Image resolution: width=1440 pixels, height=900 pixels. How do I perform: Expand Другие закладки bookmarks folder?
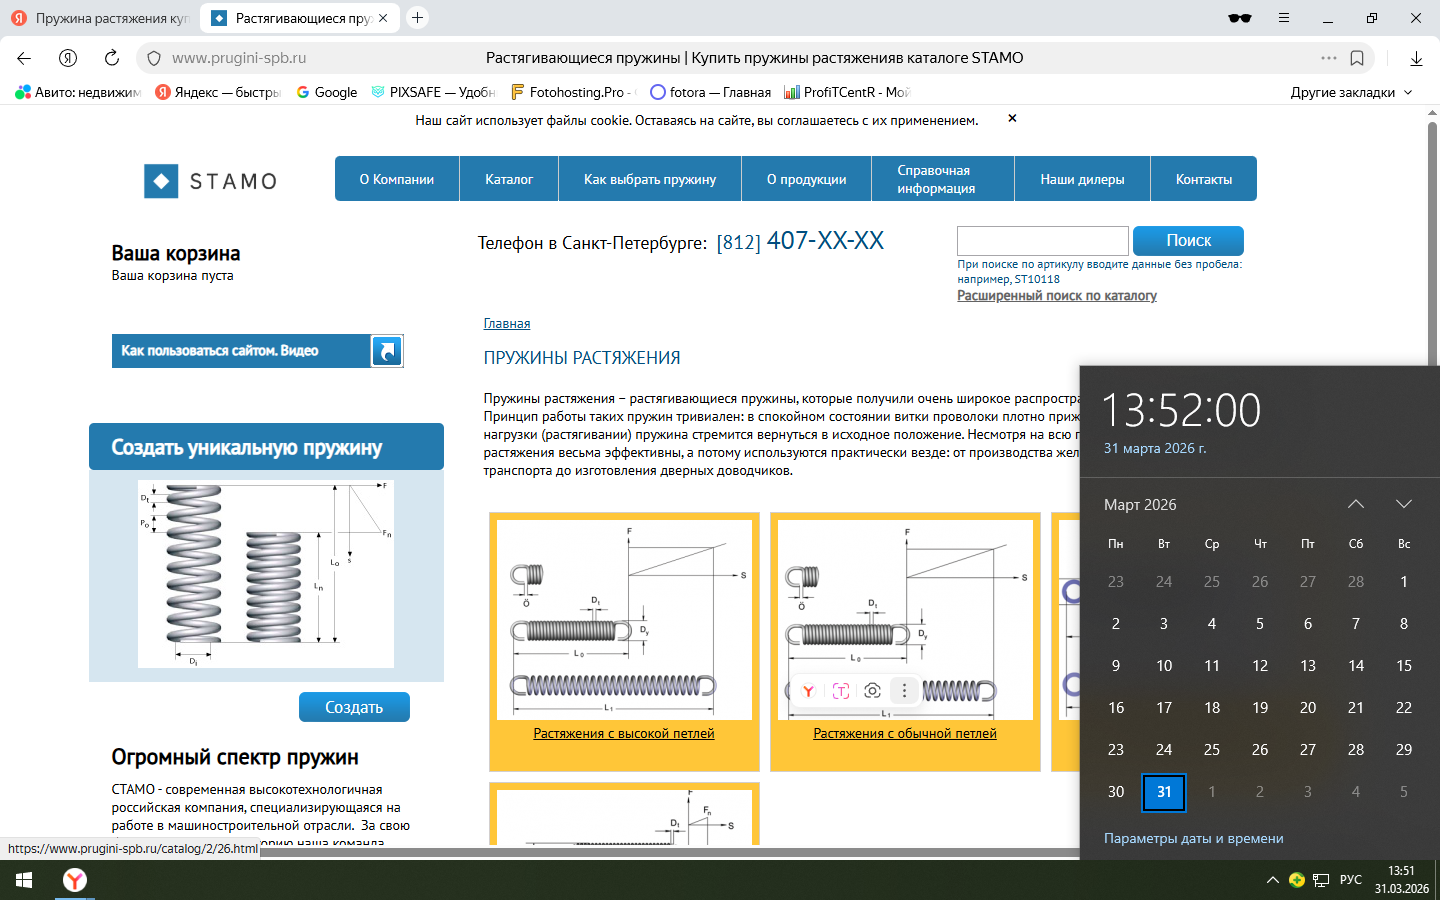coord(1351,92)
